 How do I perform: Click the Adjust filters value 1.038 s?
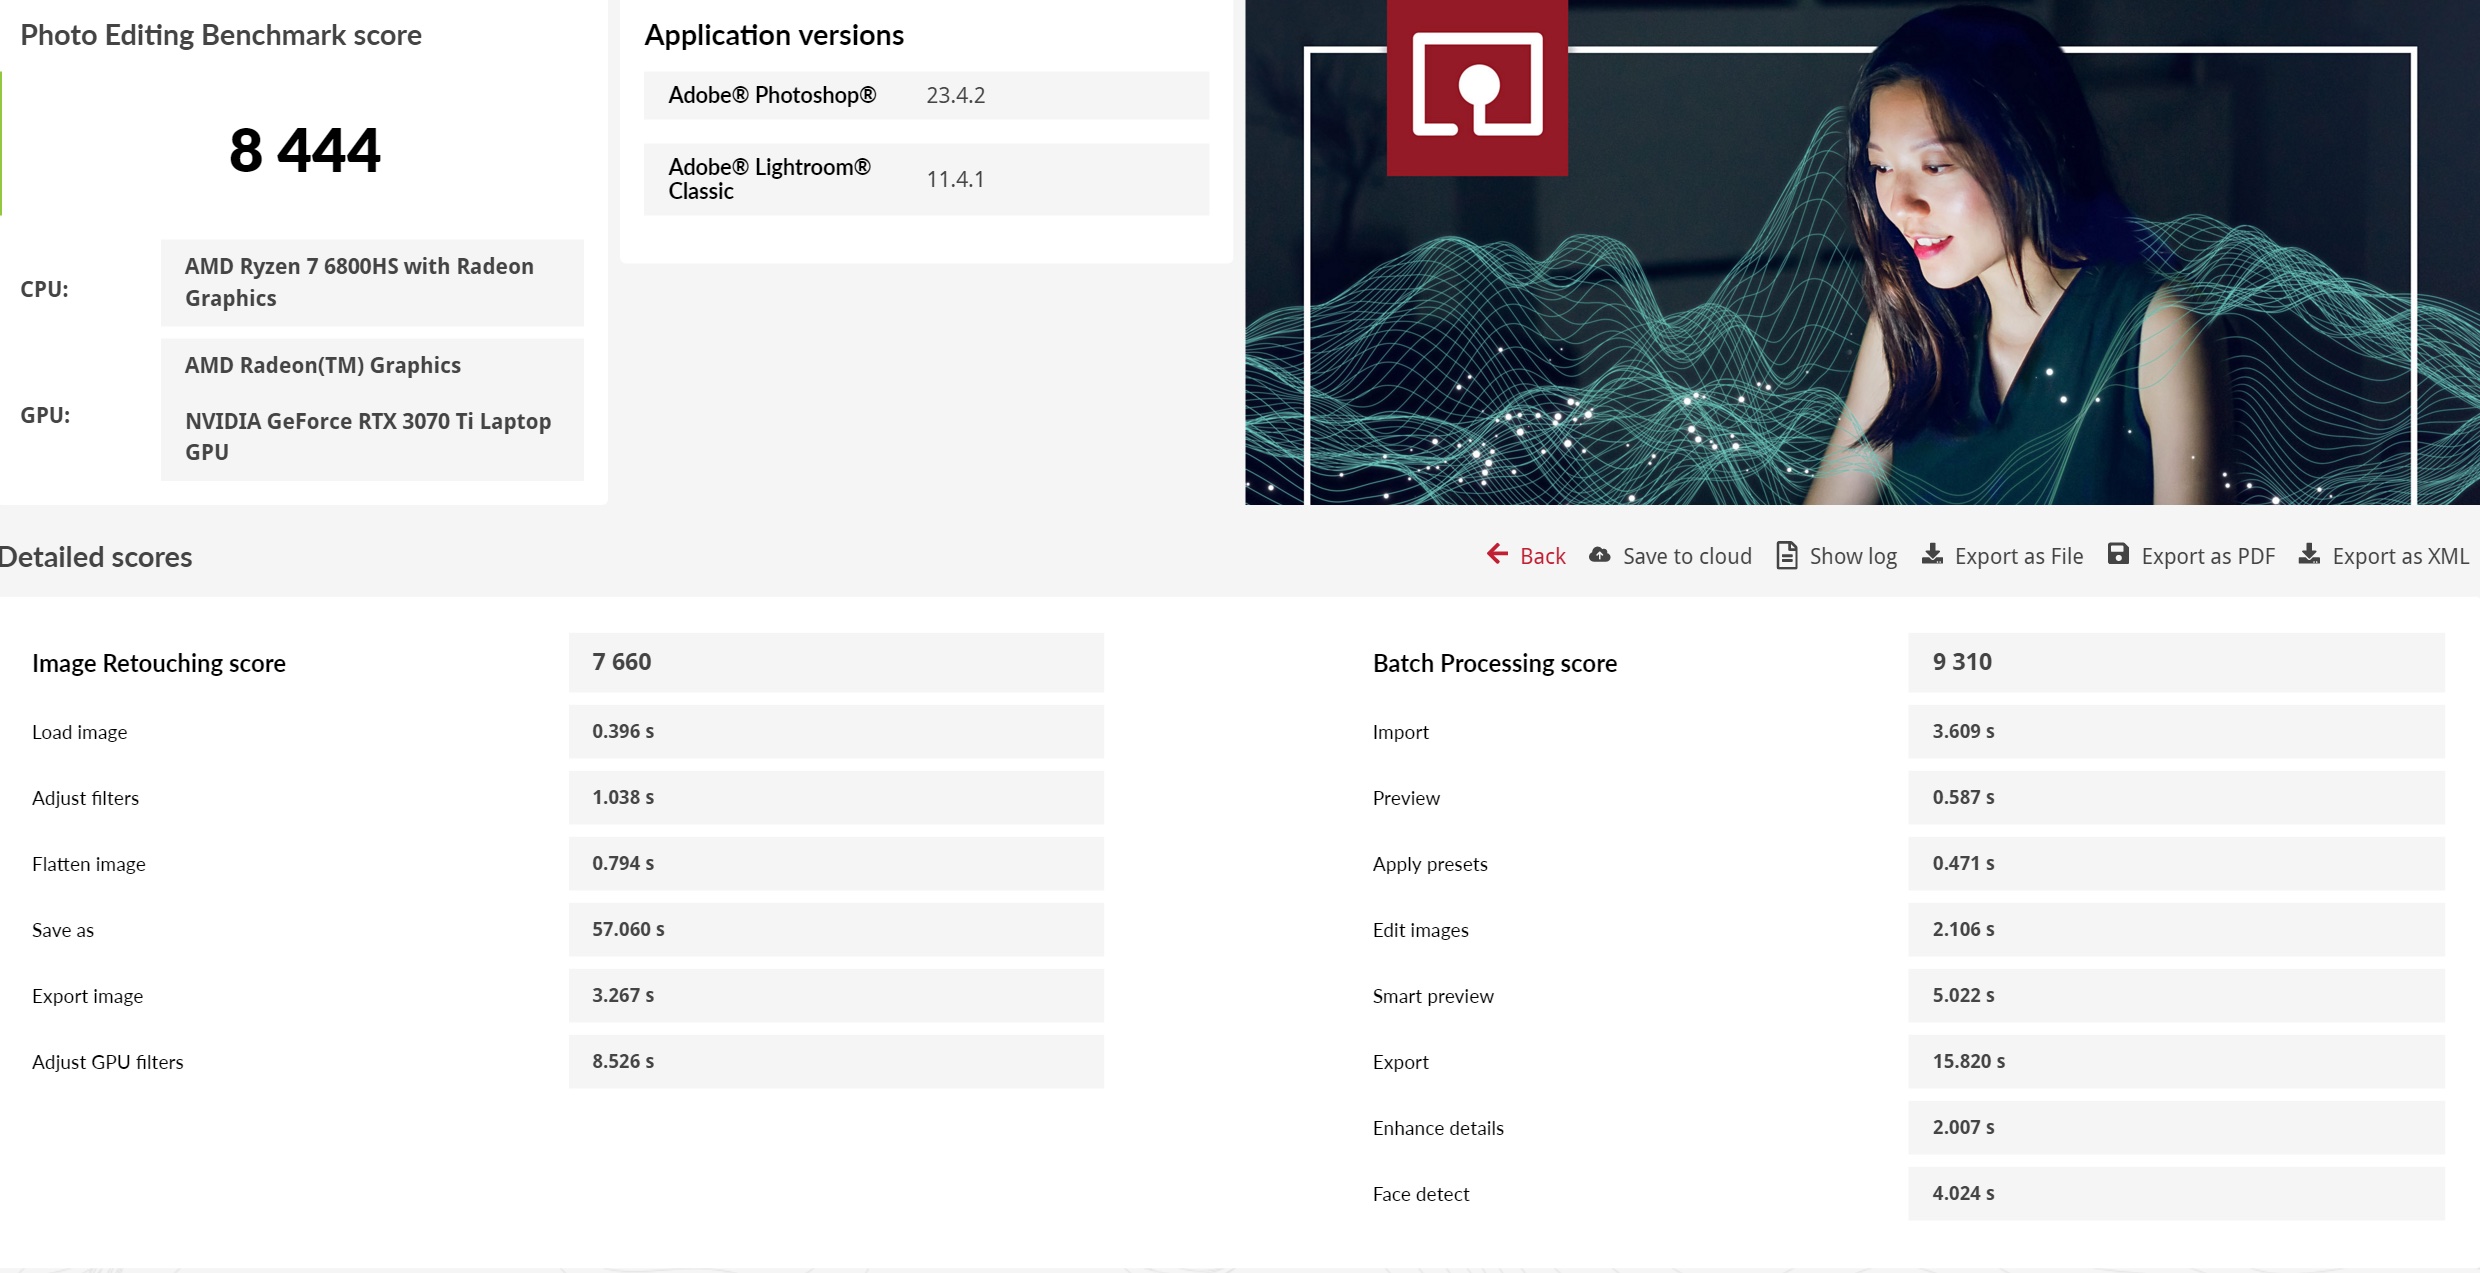[836, 797]
